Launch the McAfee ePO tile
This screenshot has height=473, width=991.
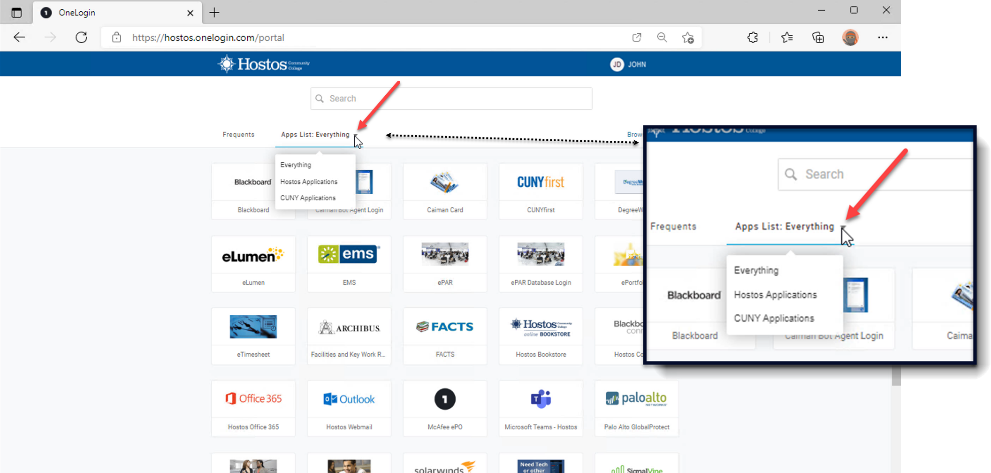[x=445, y=408]
